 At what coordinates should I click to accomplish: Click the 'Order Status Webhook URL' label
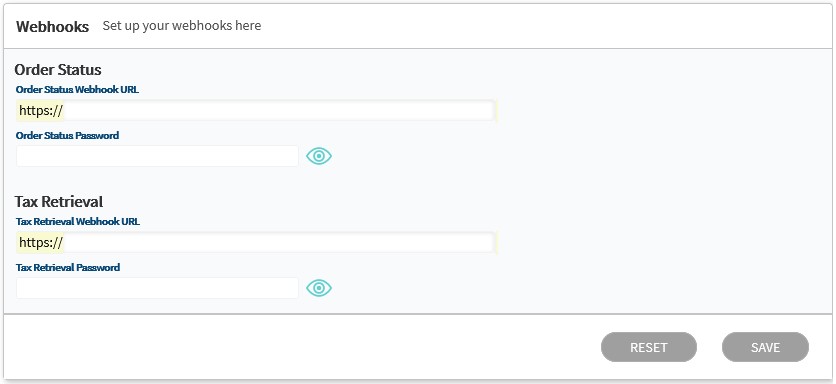point(77,90)
